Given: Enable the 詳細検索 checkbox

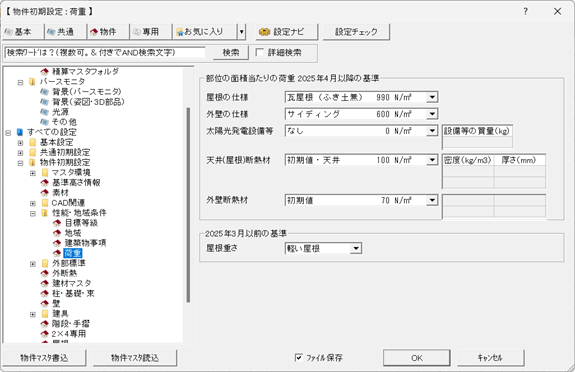Looking at the screenshot, I should point(260,52).
